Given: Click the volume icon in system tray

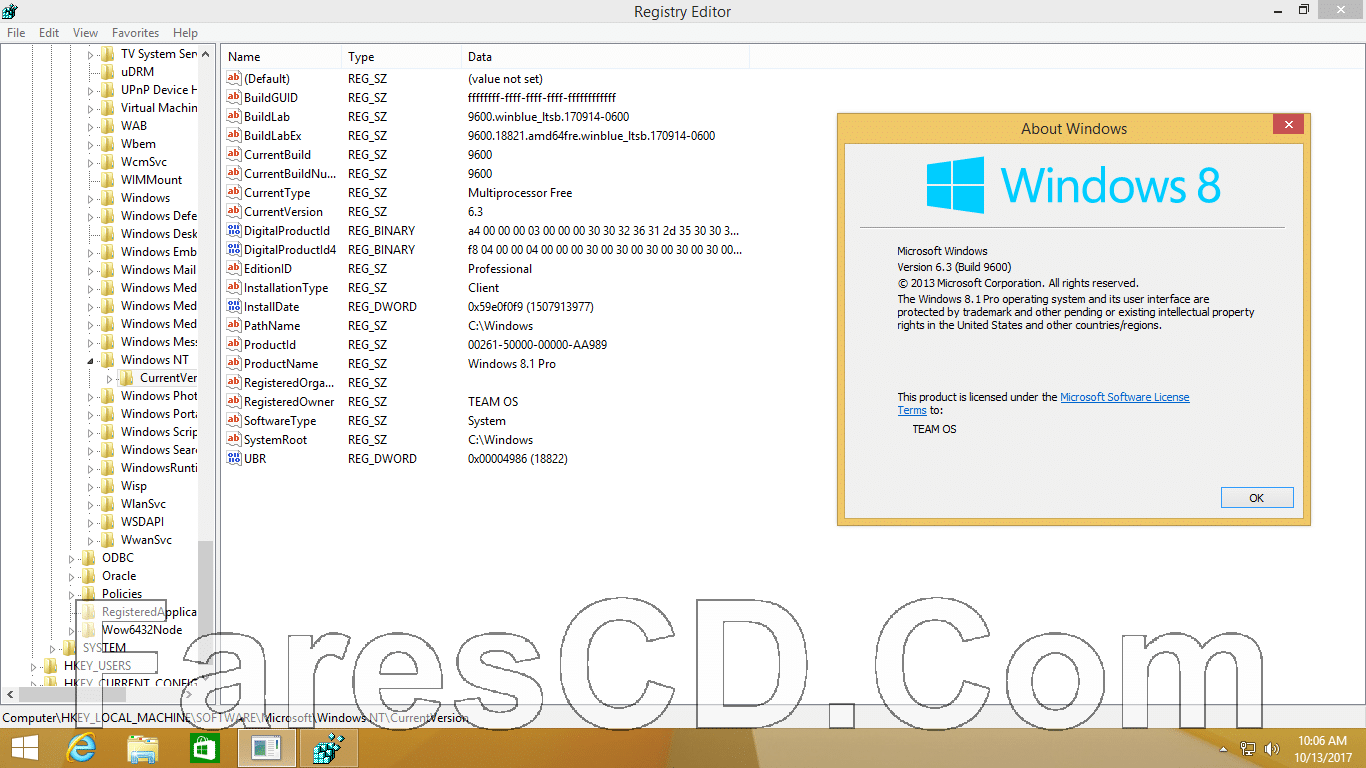Looking at the screenshot, I should point(1272,748).
